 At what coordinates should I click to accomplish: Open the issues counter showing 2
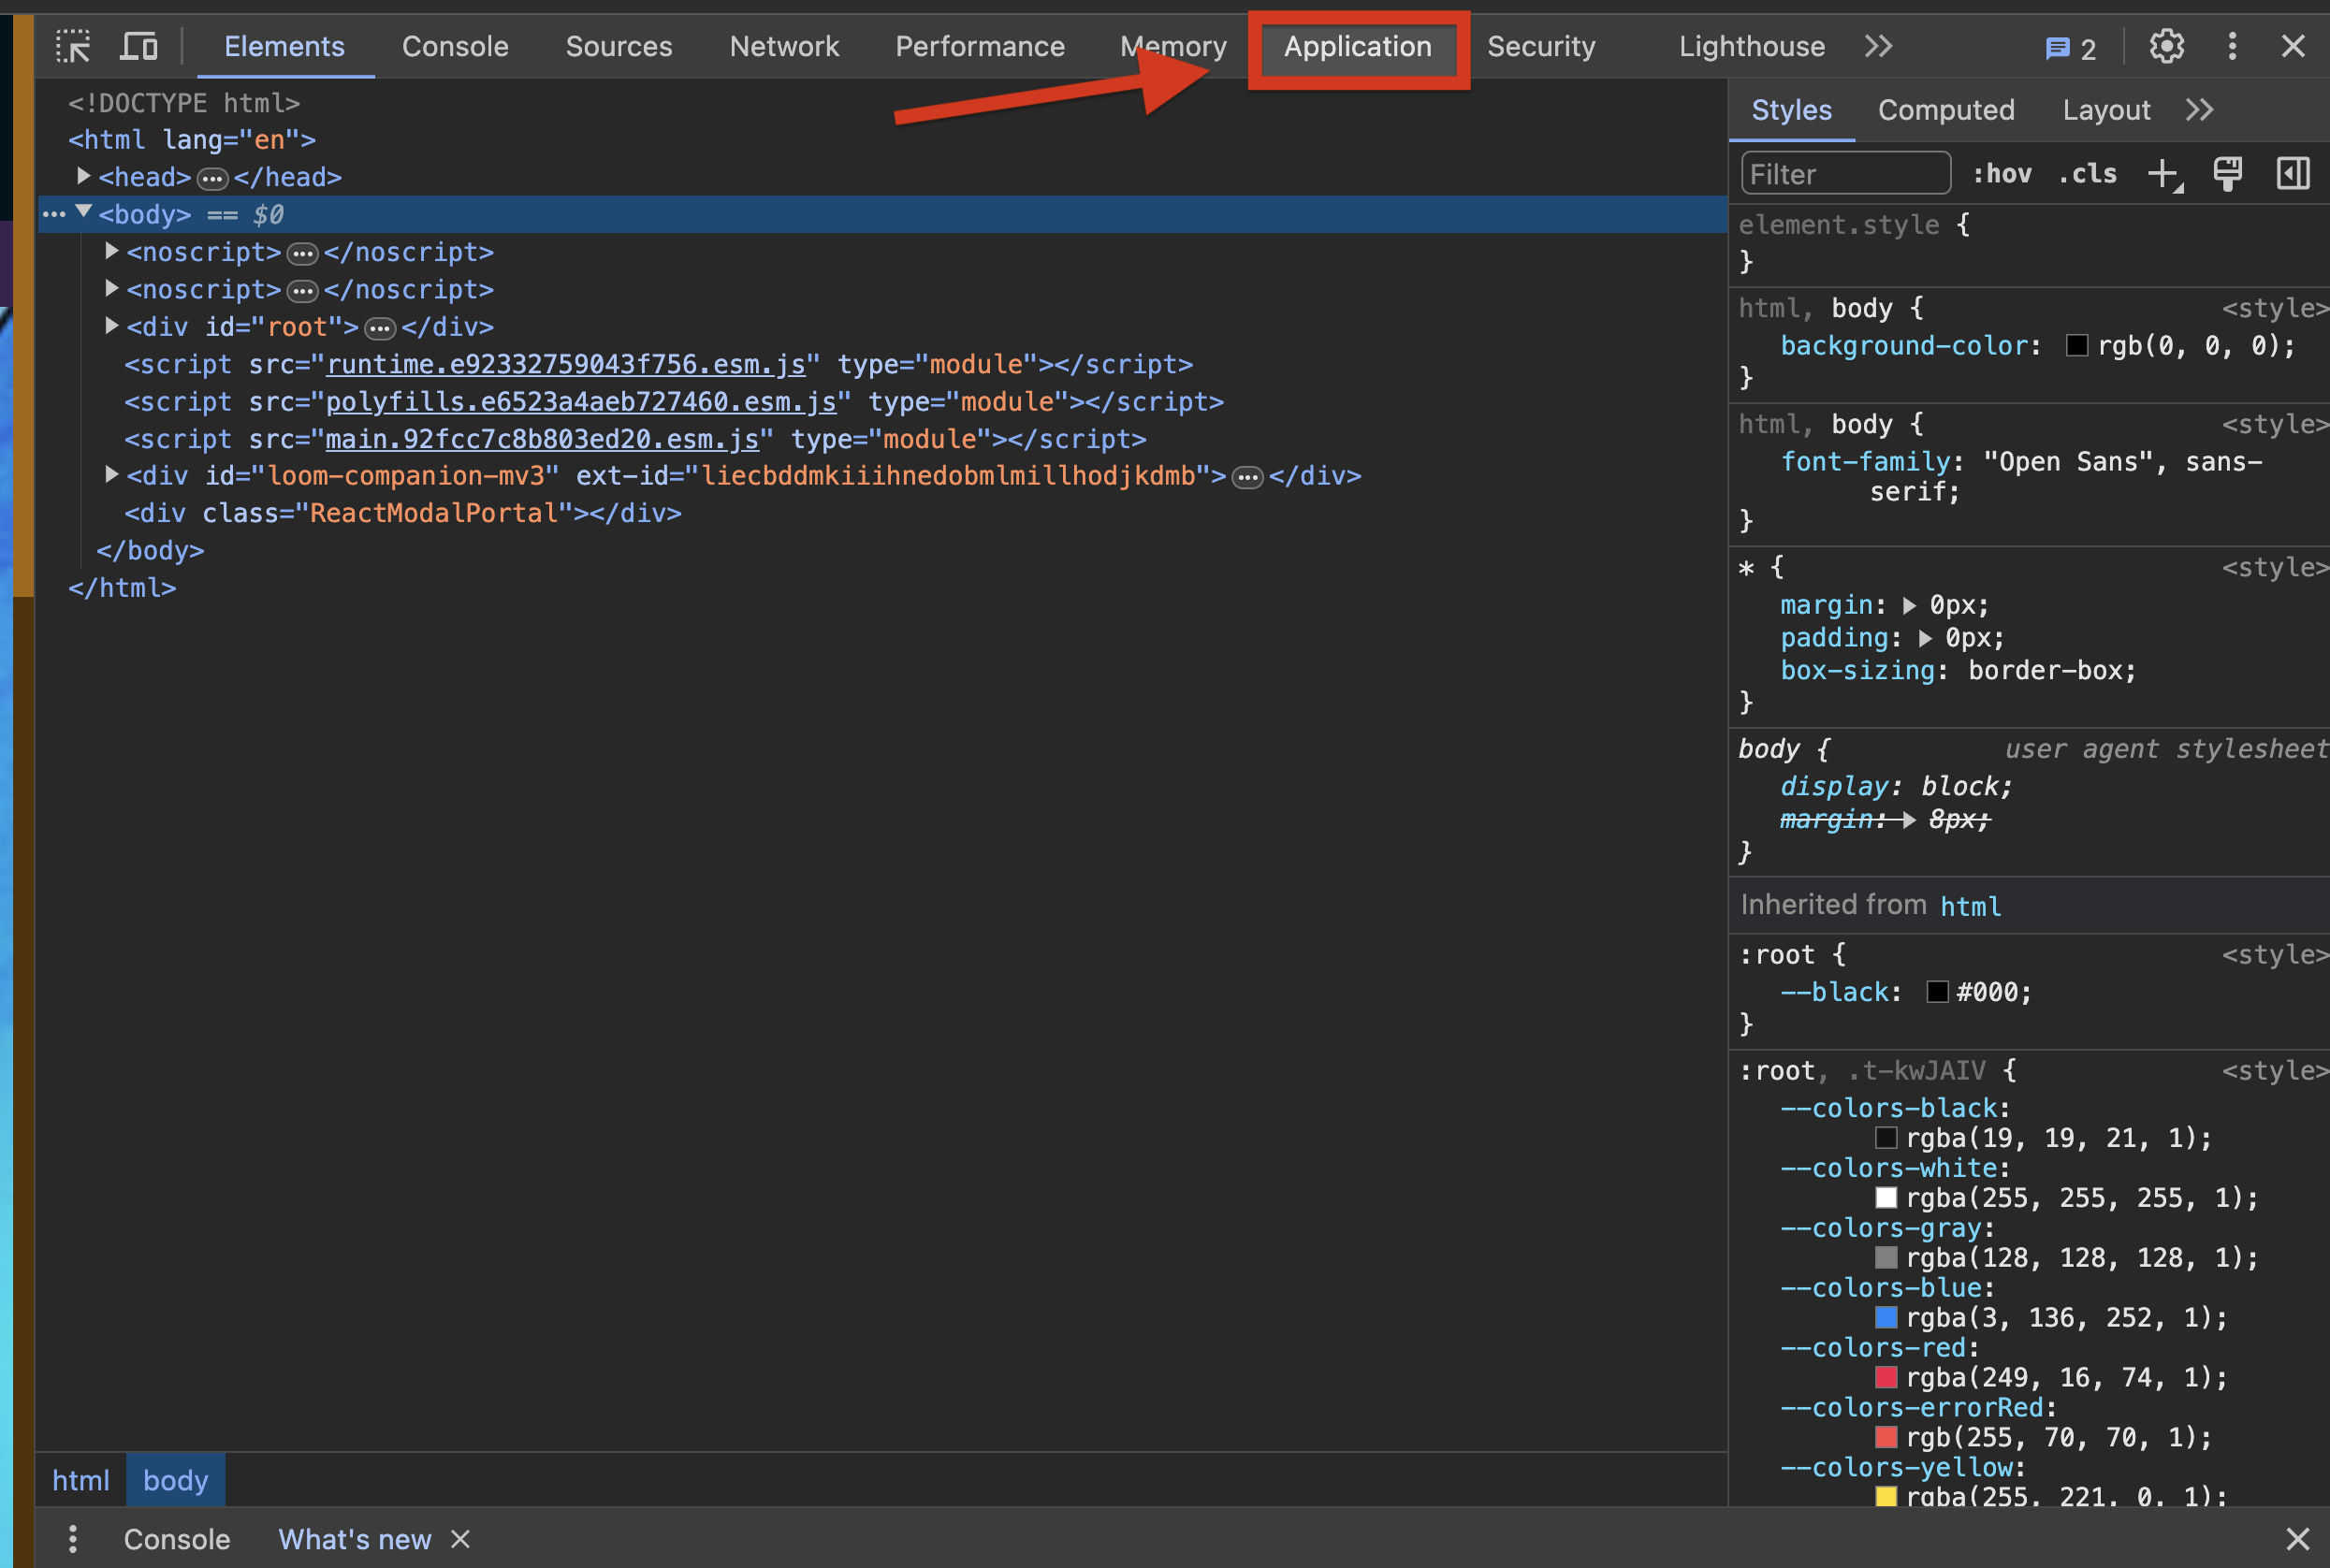click(x=2070, y=48)
